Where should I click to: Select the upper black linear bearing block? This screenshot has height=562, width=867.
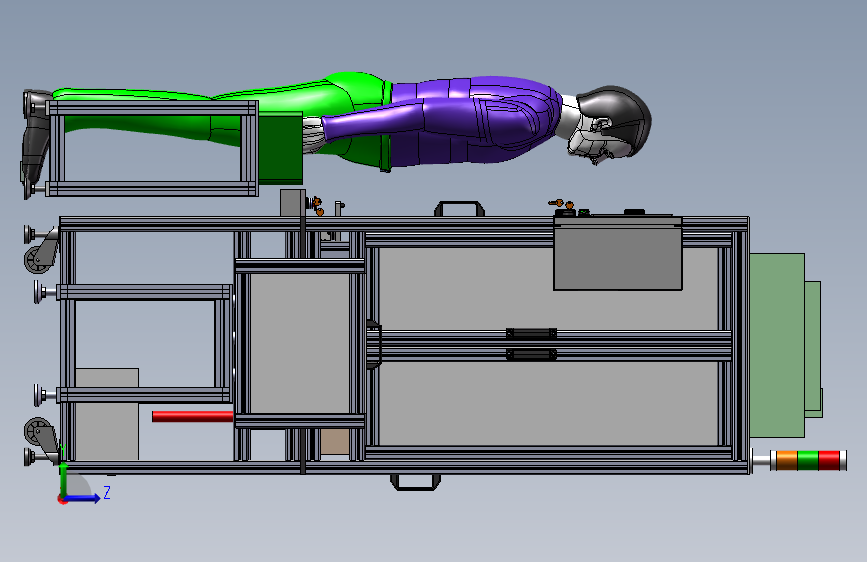point(531,333)
